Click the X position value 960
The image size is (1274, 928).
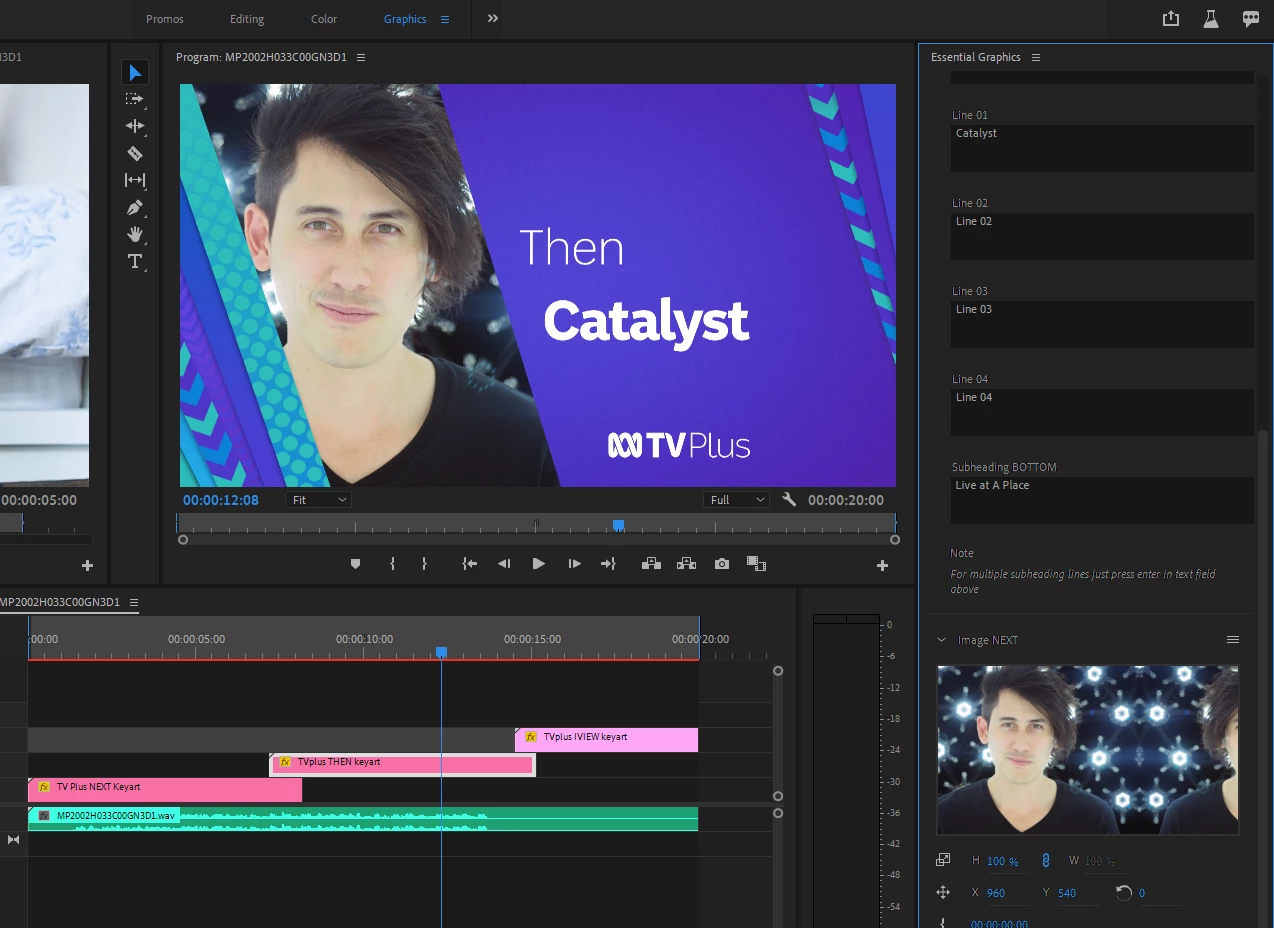995,893
